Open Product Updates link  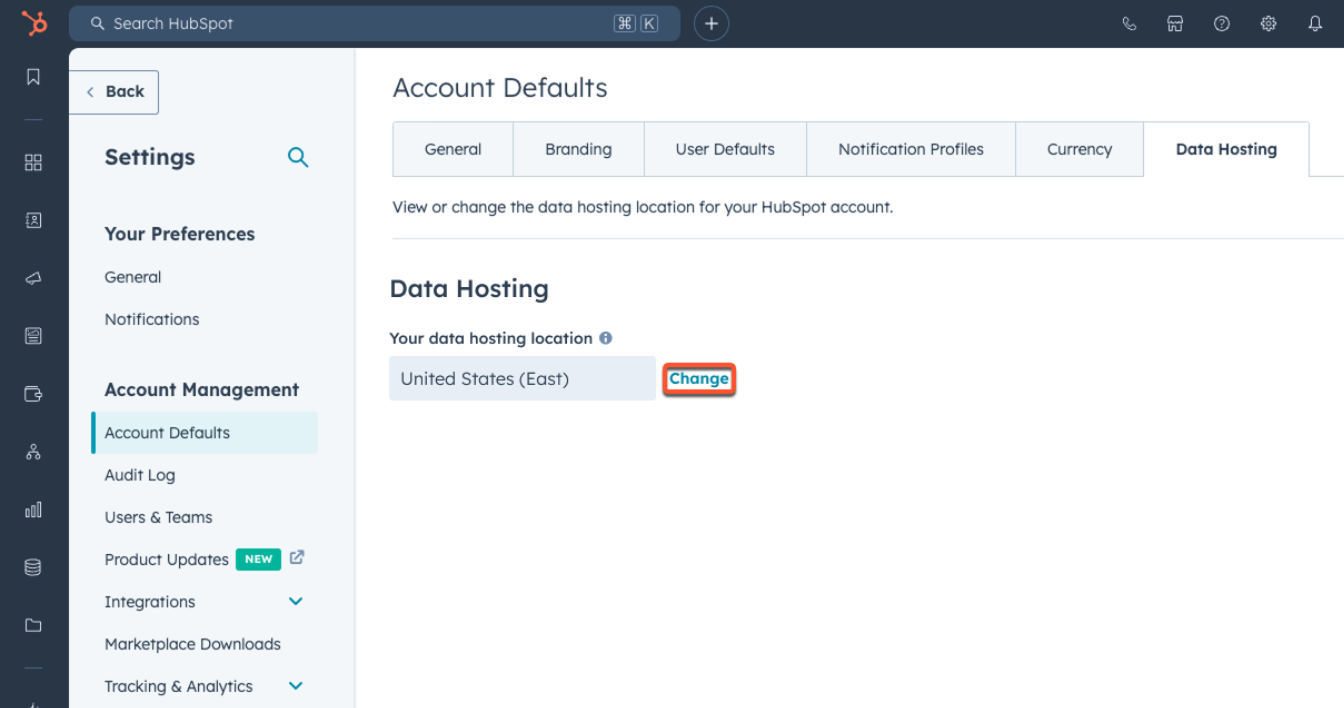pyautogui.click(x=167, y=559)
